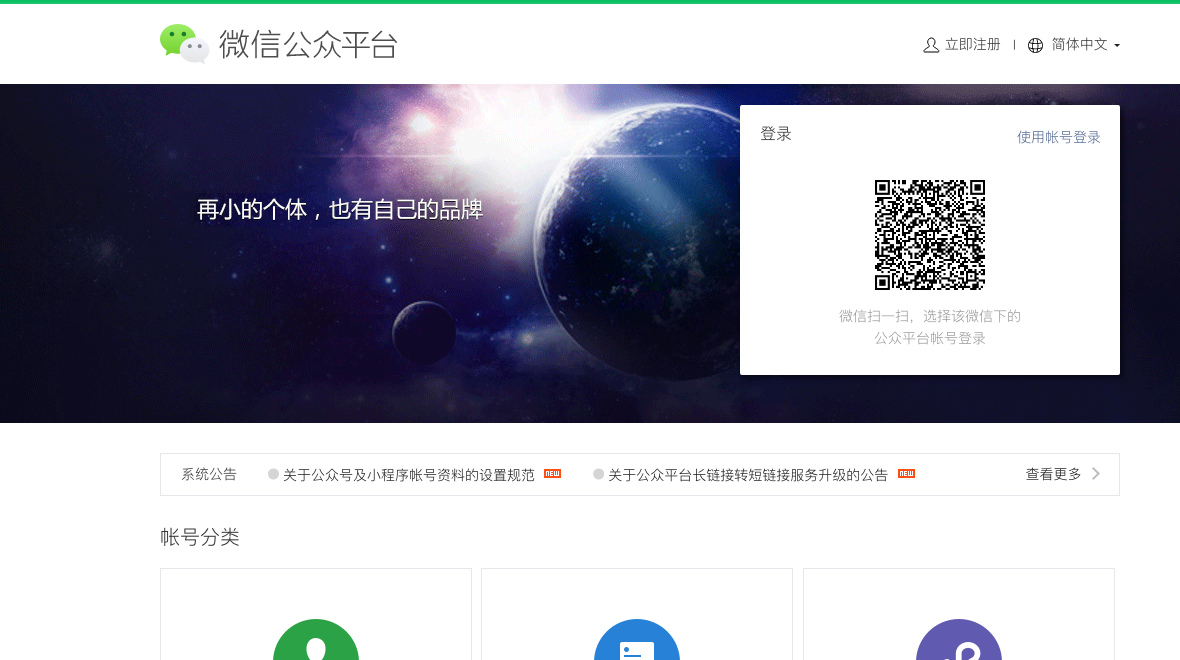Select the purple account-type icon card
The width and height of the screenshot is (1180, 660).
[959, 615]
